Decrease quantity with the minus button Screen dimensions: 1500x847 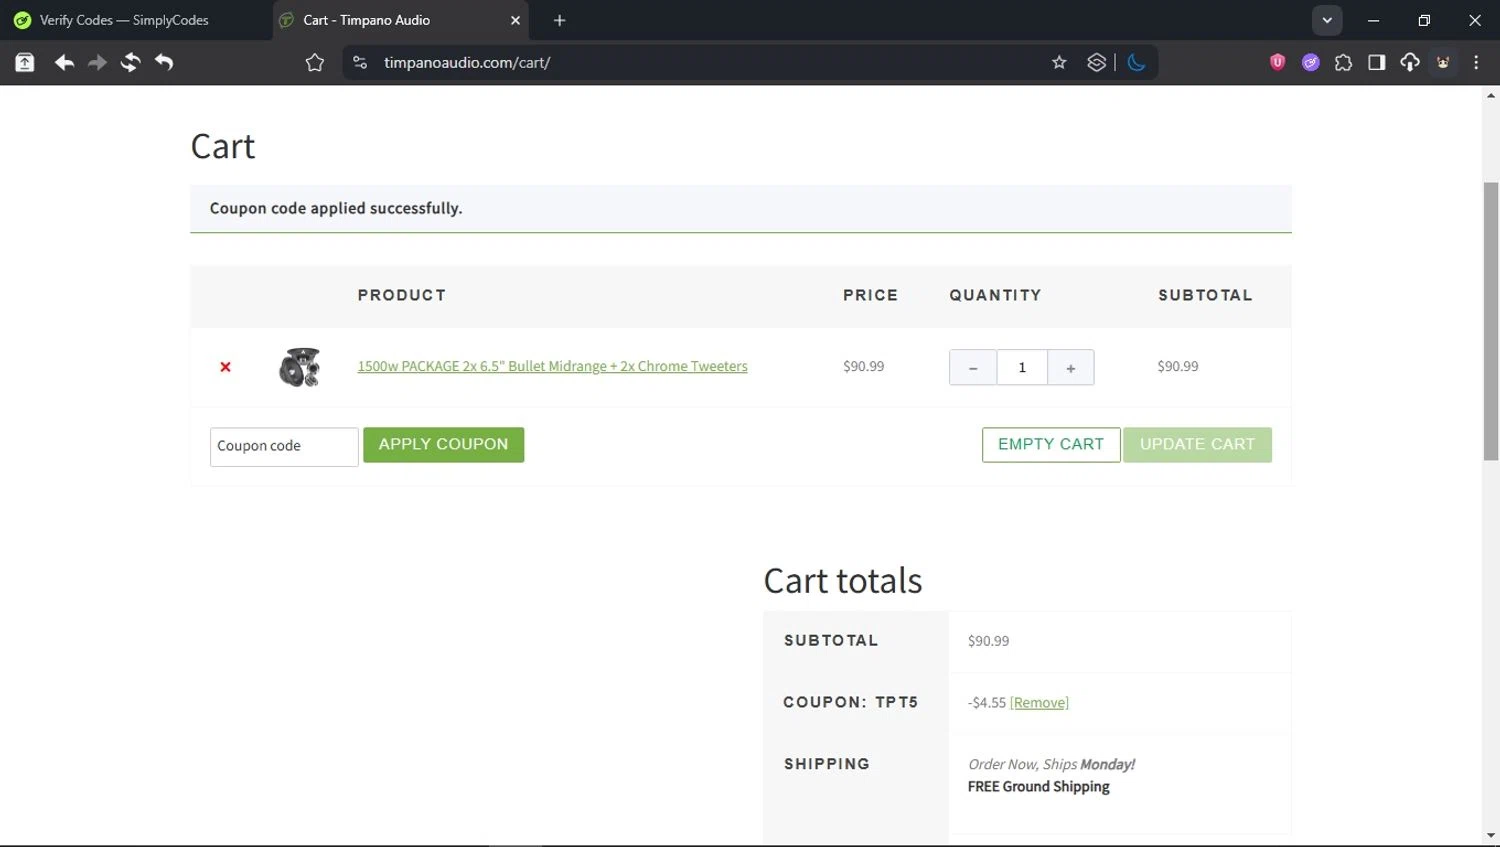click(x=973, y=367)
